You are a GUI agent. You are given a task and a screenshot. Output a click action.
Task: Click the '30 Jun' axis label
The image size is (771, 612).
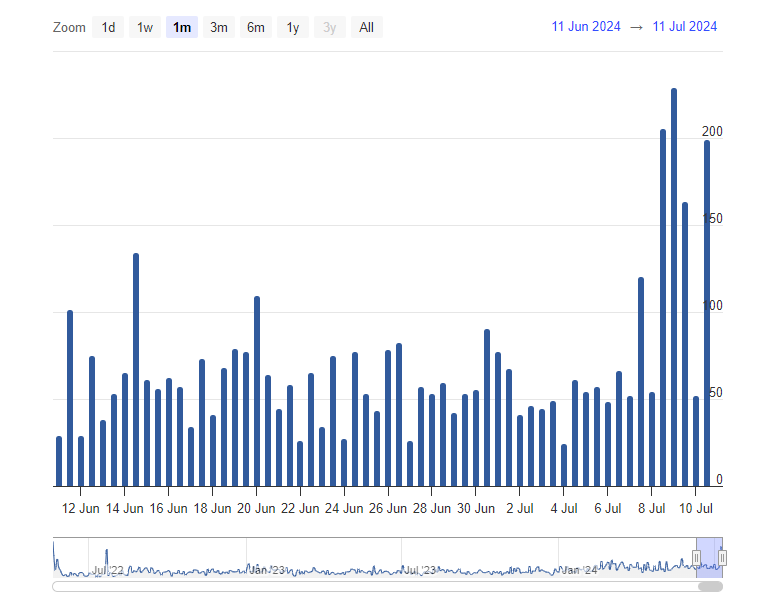(x=475, y=508)
